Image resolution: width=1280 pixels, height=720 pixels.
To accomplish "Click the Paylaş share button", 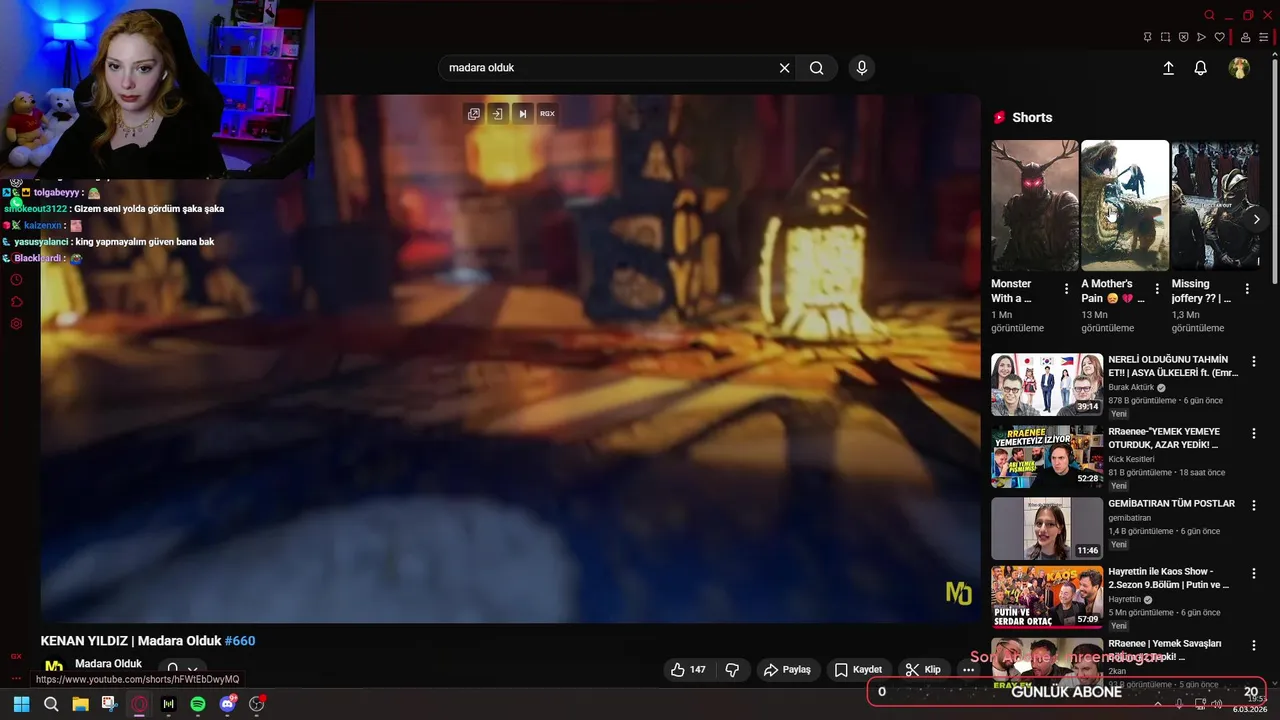I will 788,669.
